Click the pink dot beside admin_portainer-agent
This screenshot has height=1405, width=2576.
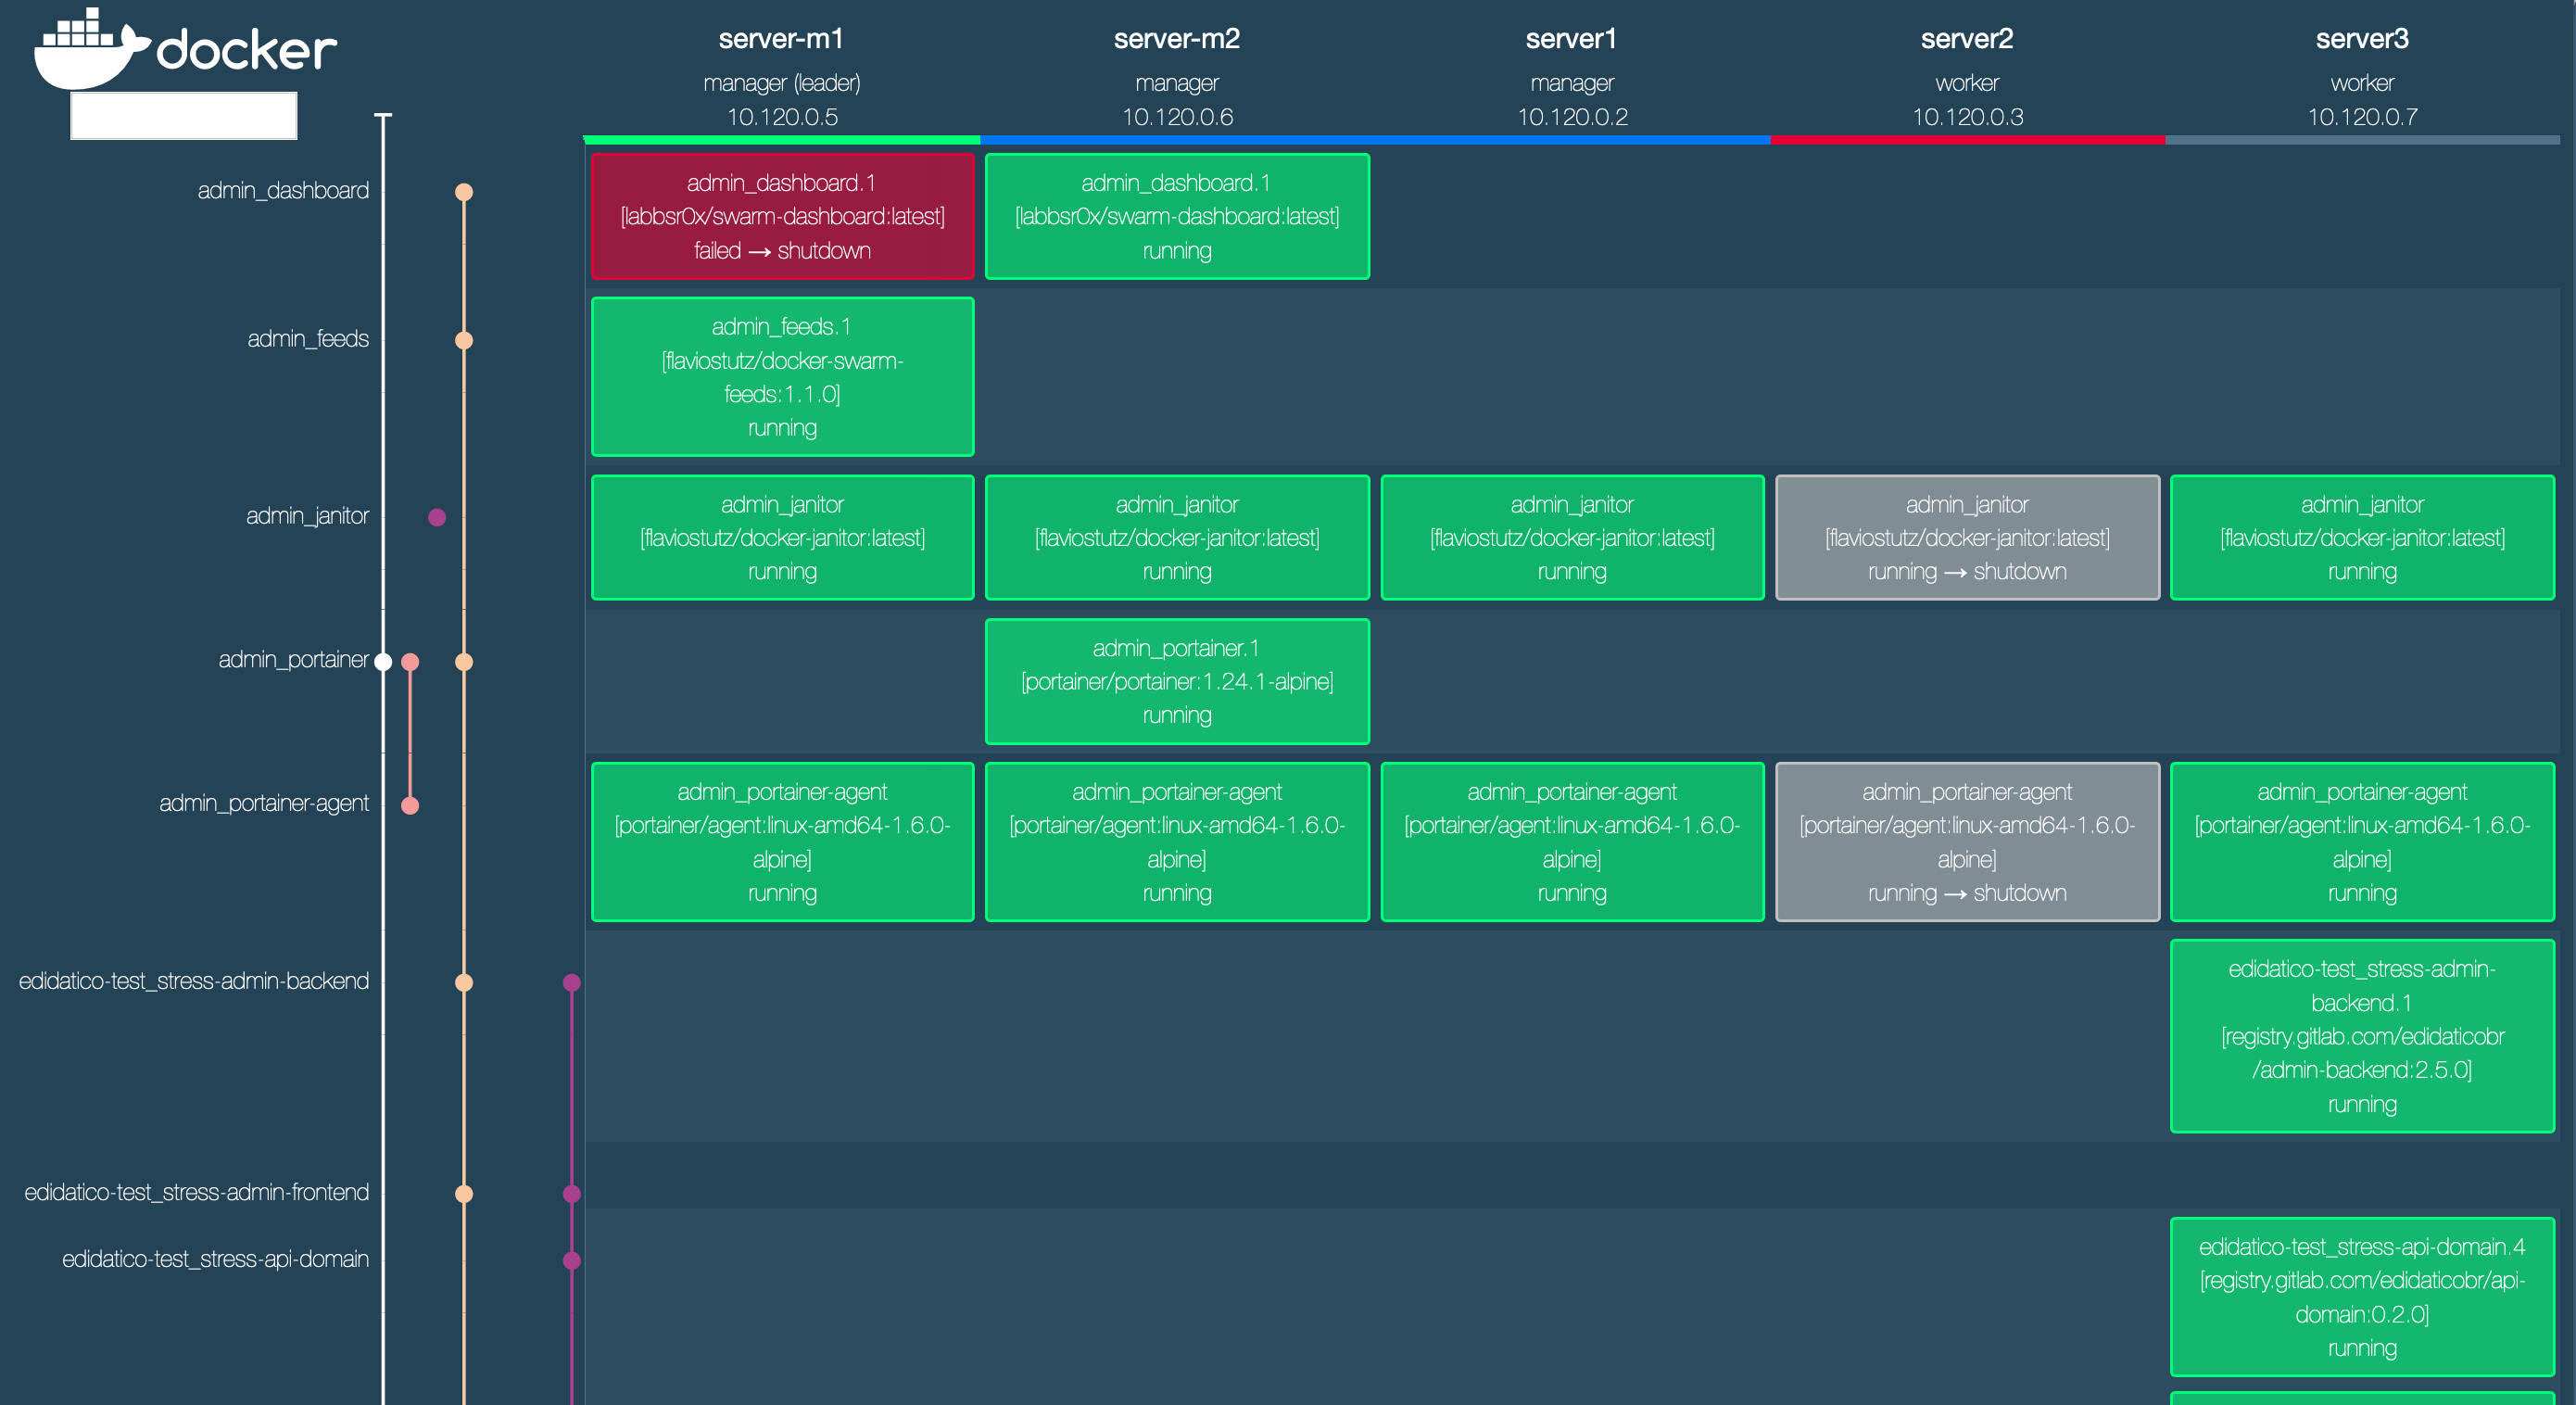[x=411, y=803]
